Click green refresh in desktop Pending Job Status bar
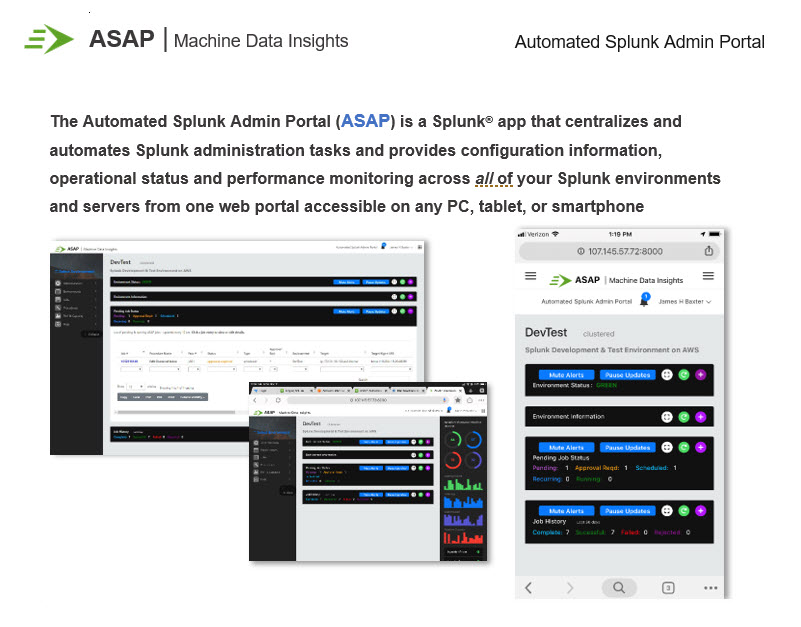 tap(402, 311)
